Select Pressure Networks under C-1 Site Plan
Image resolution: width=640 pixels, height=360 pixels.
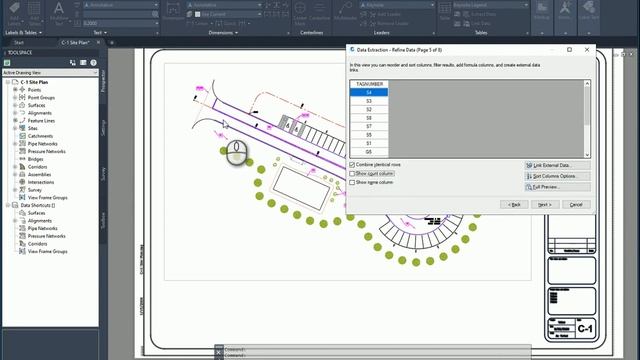pos(47,151)
